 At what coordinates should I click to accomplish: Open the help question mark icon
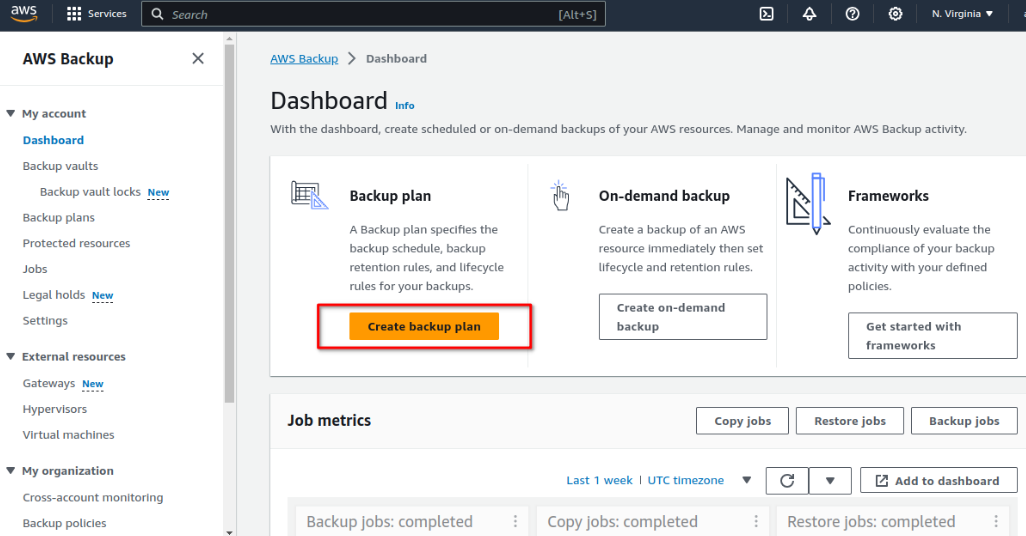click(x=852, y=14)
